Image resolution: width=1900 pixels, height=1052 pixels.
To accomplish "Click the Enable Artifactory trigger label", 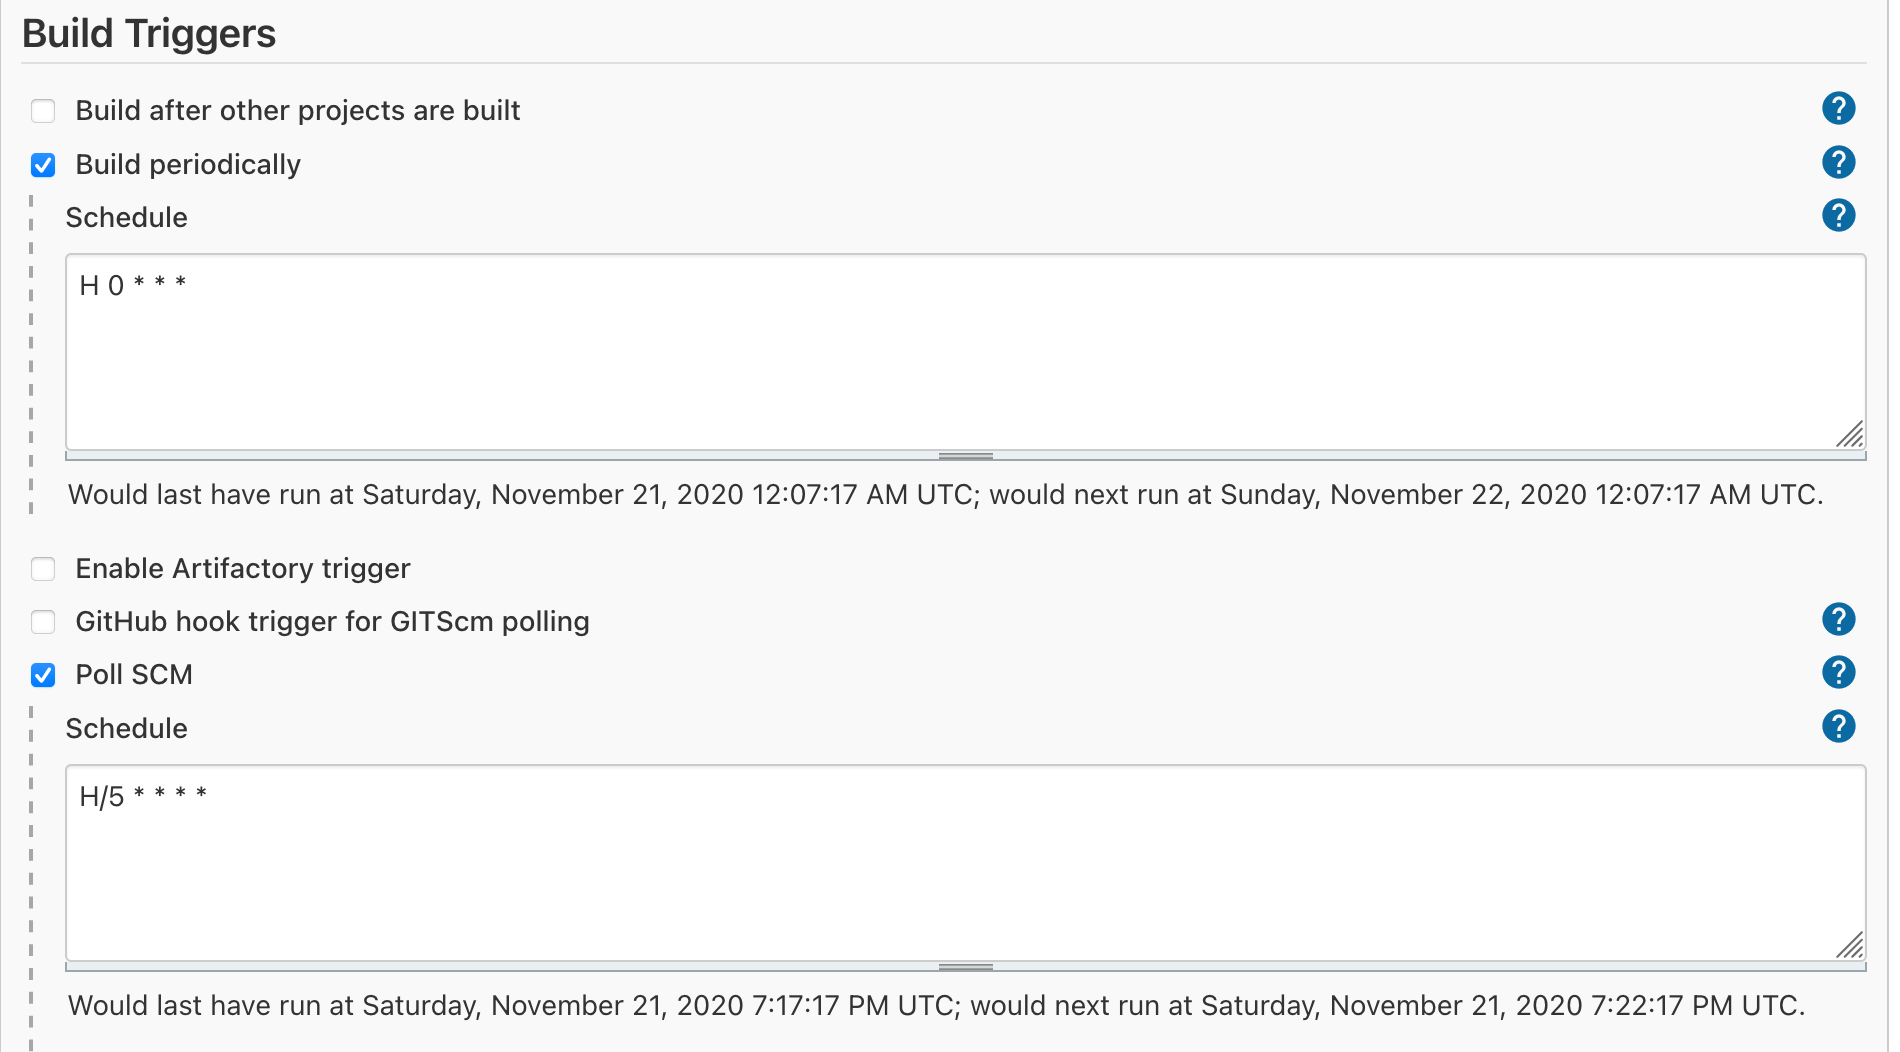I will click(x=243, y=569).
